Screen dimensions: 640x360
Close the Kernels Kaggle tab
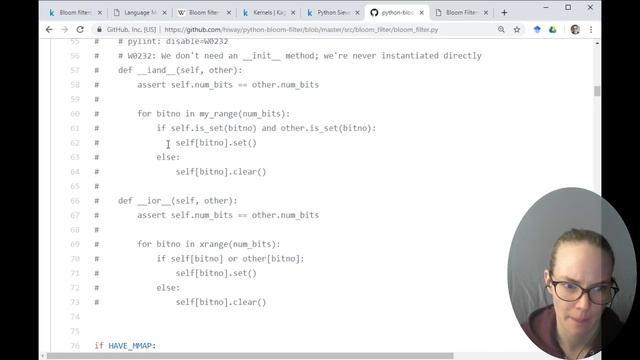point(293,13)
